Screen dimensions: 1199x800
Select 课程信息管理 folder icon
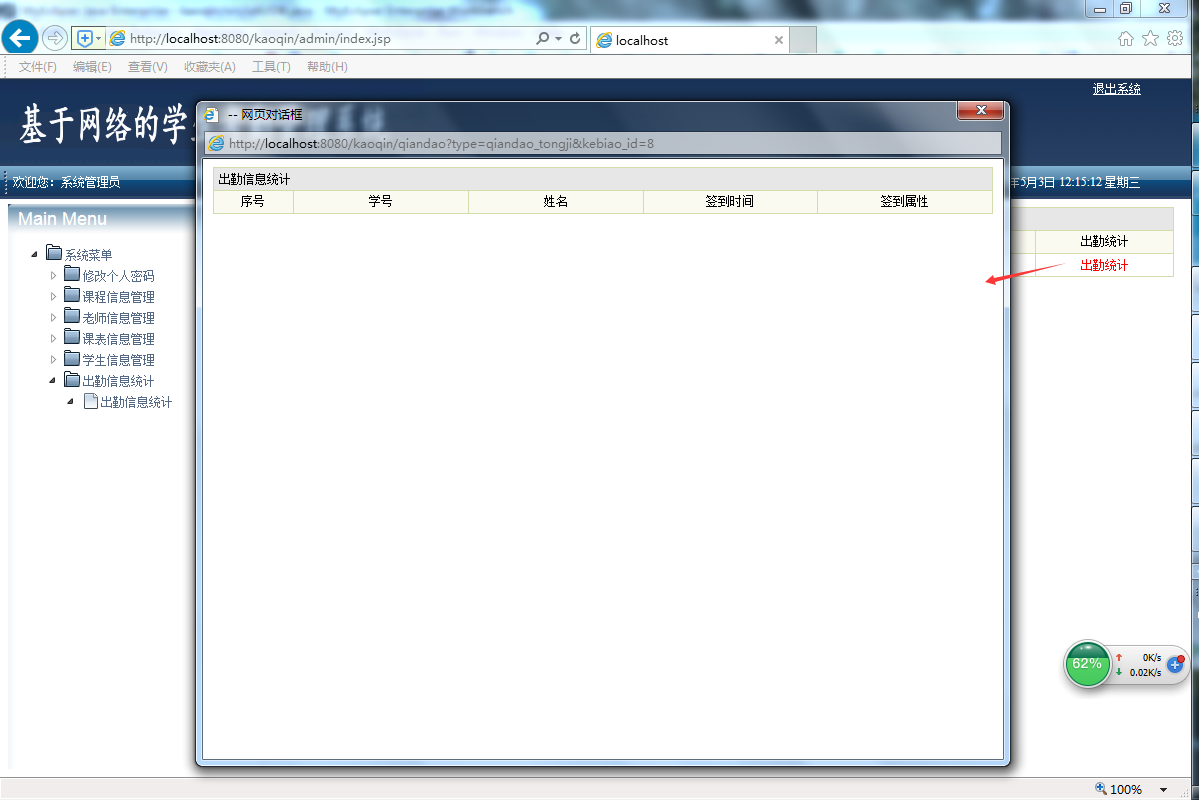[x=72, y=294]
